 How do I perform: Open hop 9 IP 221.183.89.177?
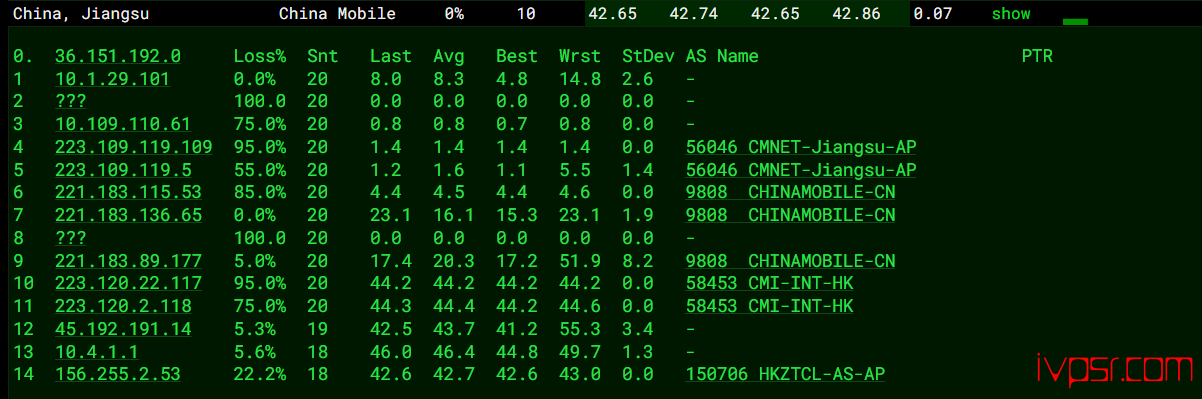pyautogui.click(x=128, y=260)
